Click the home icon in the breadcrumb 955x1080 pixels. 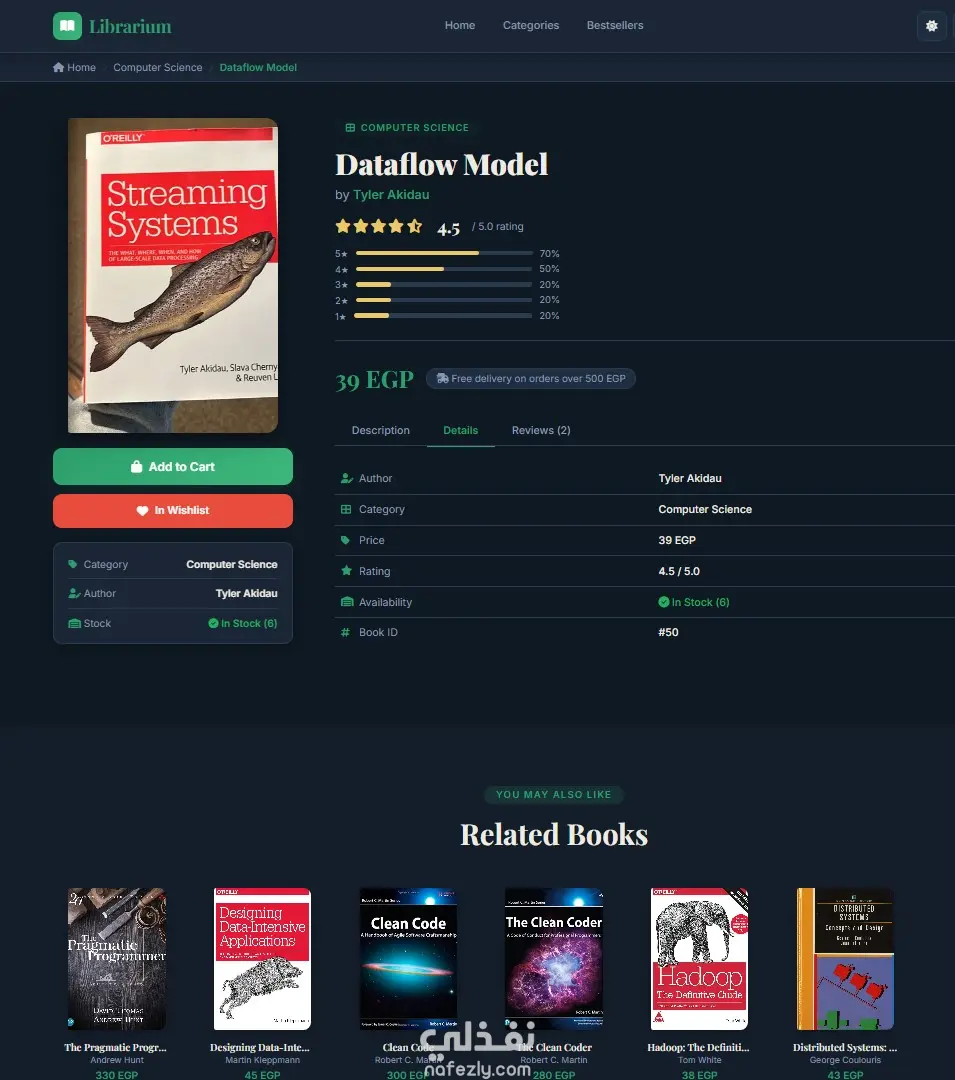[59, 68]
